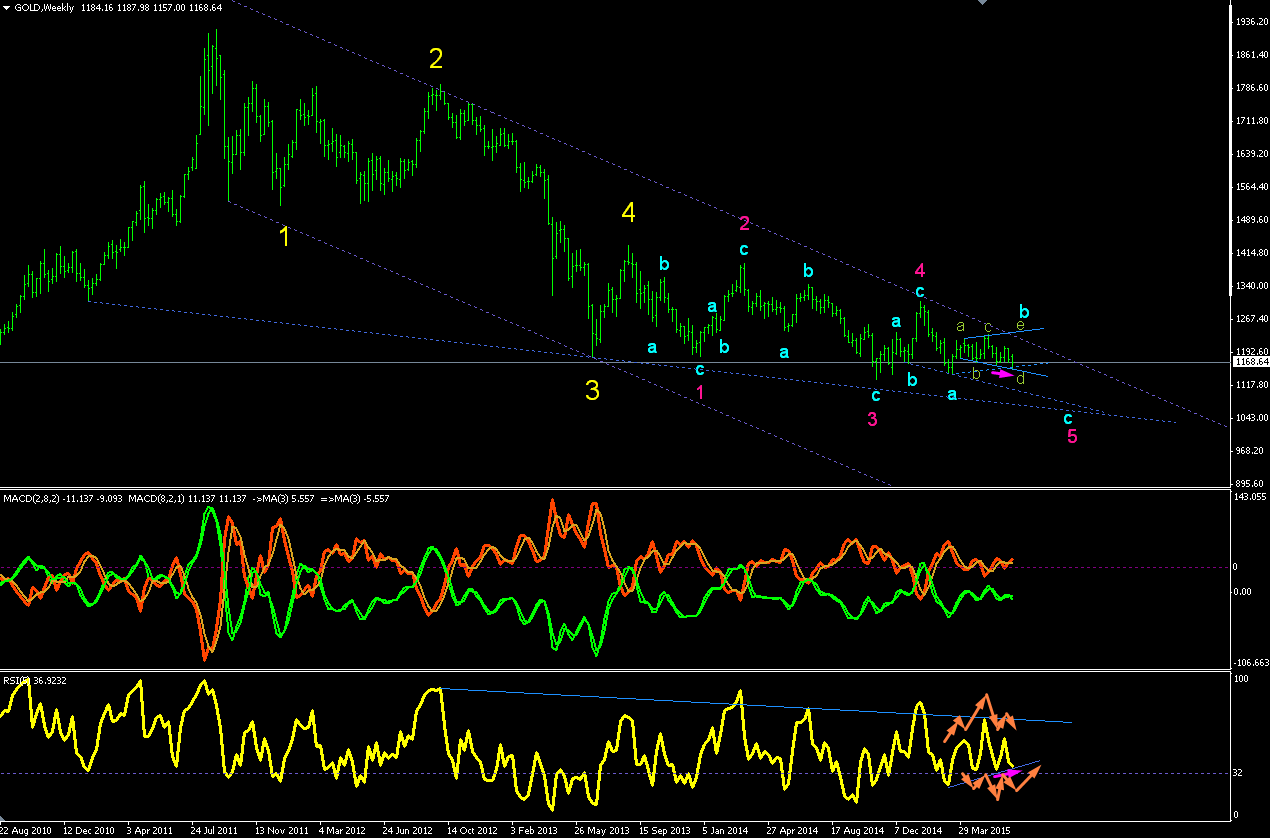Select the magenta wave label 2
Viewport: 1270px width, 838px height.
coord(744,222)
